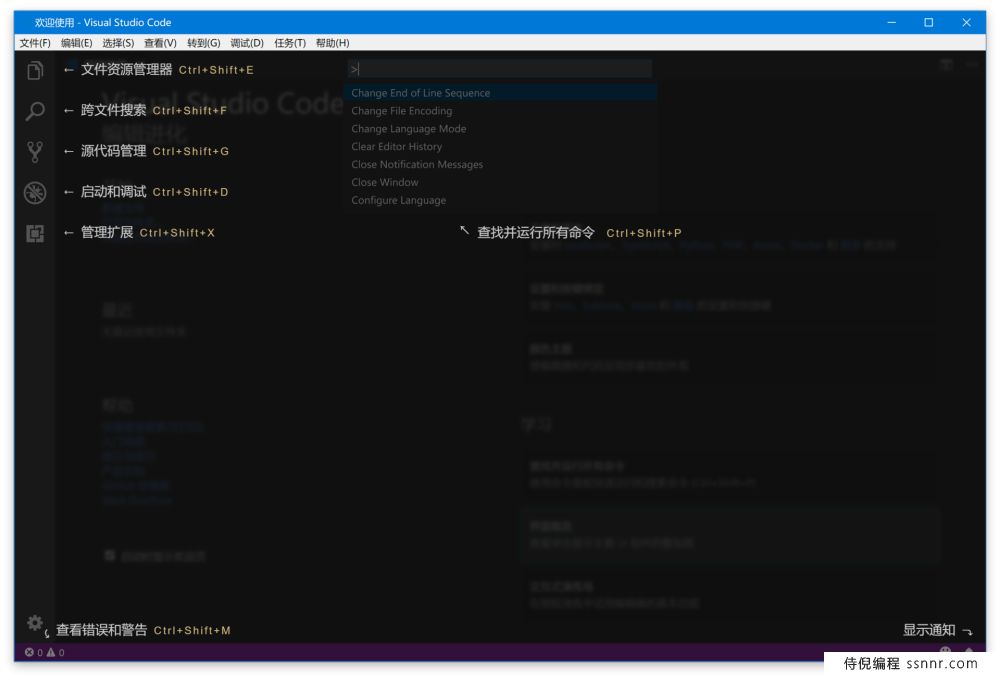This screenshot has height=679, width=1000.
Task: Select Change Language Mode command
Action: point(500,129)
